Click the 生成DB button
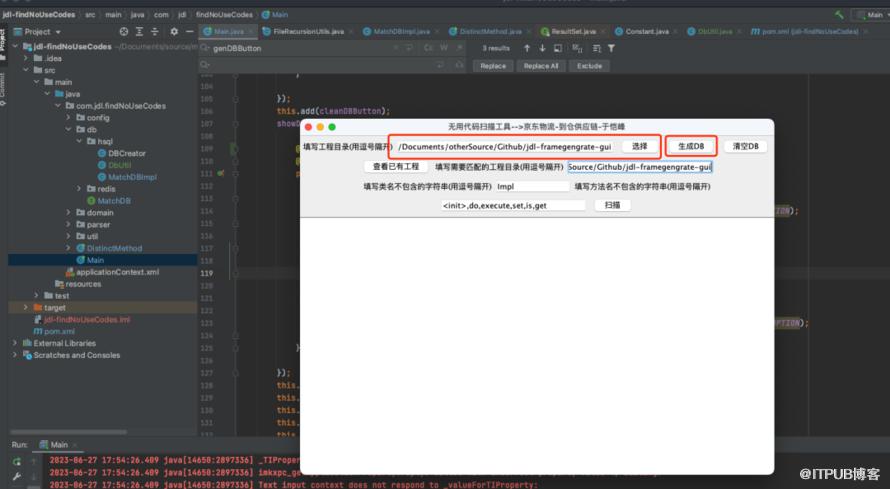Screen dimensions: 890x489 (x=691, y=146)
